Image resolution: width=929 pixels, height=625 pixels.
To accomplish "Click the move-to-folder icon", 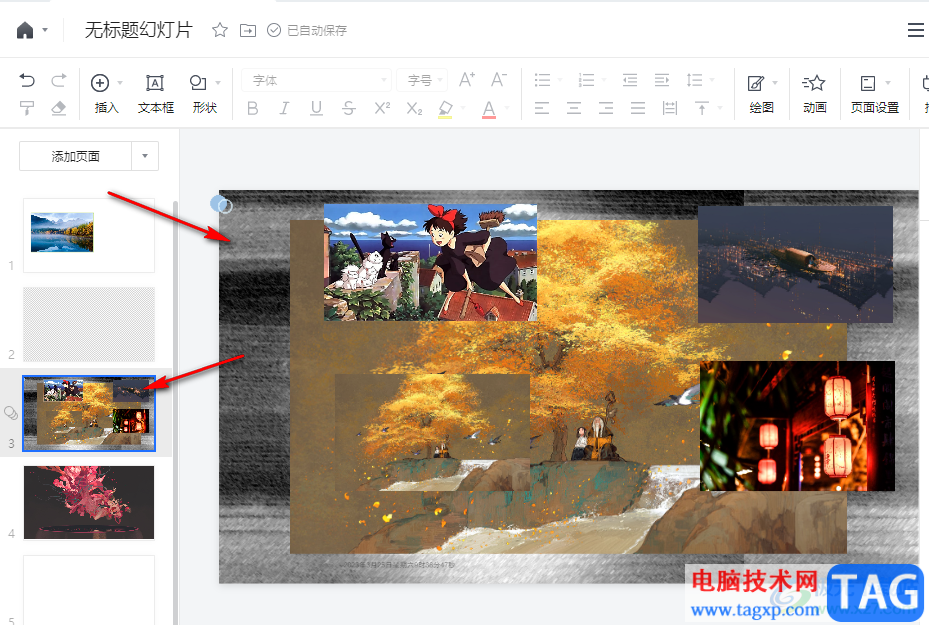I will pyautogui.click(x=248, y=30).
